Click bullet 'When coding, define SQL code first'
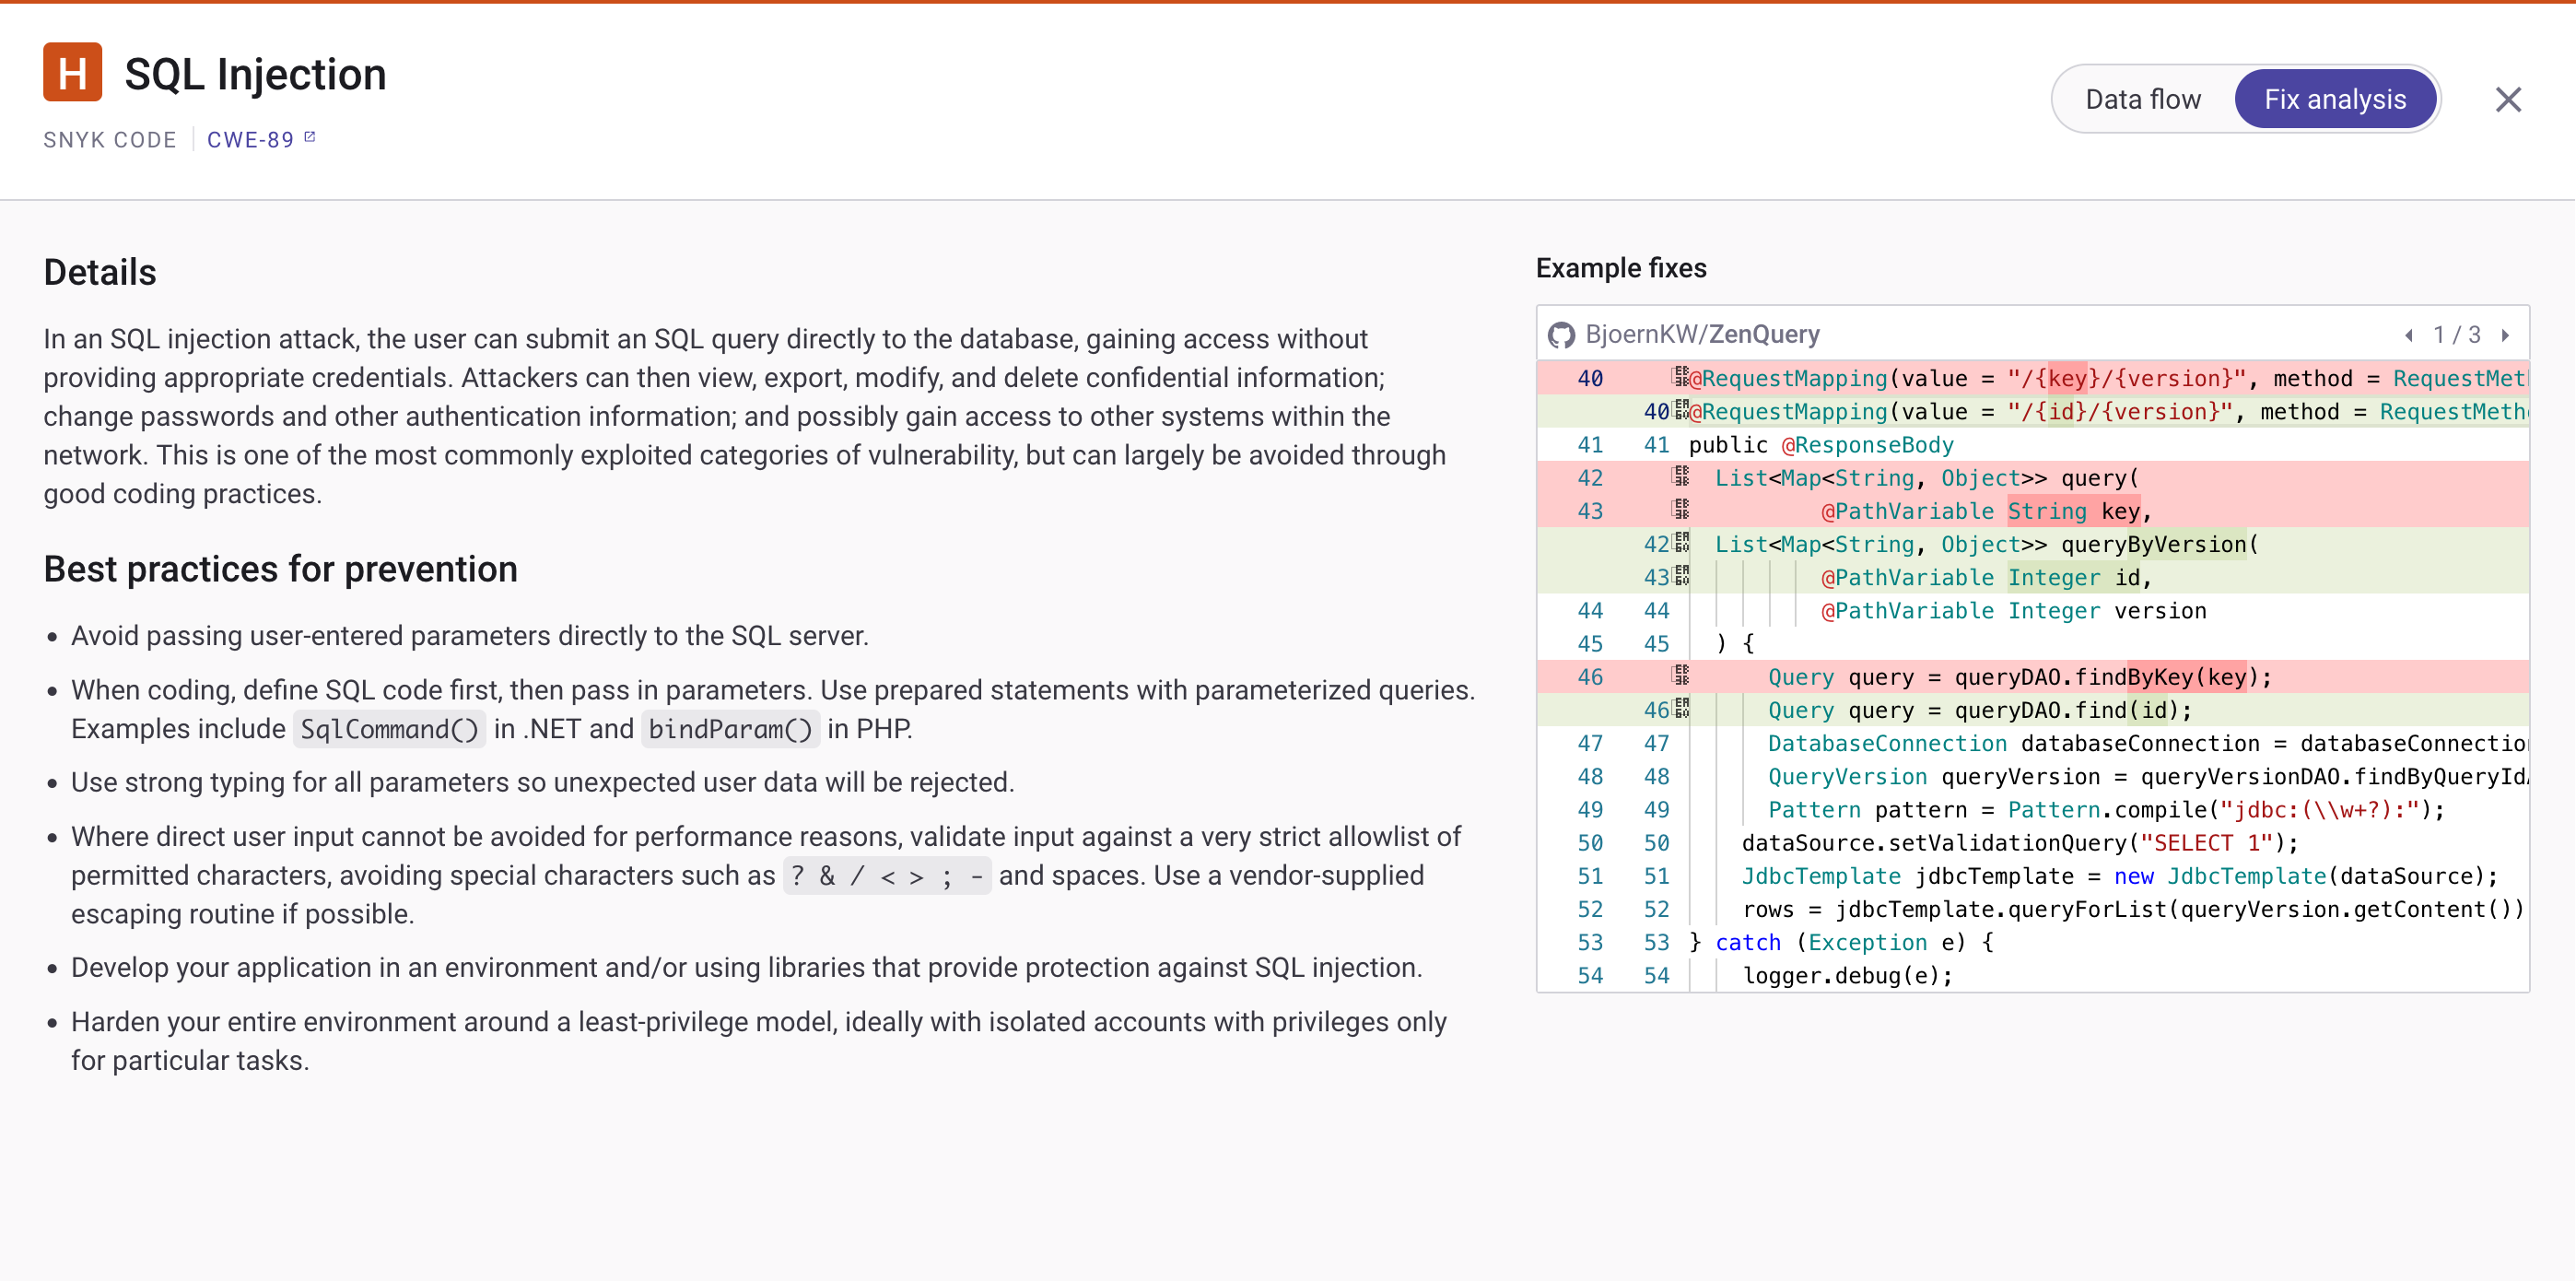2576x1281 pixels. click(x=773, y=709)
